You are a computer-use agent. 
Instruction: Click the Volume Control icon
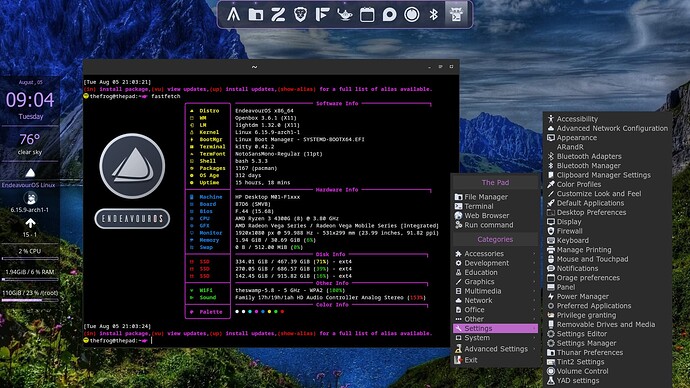tap(551, 371)
